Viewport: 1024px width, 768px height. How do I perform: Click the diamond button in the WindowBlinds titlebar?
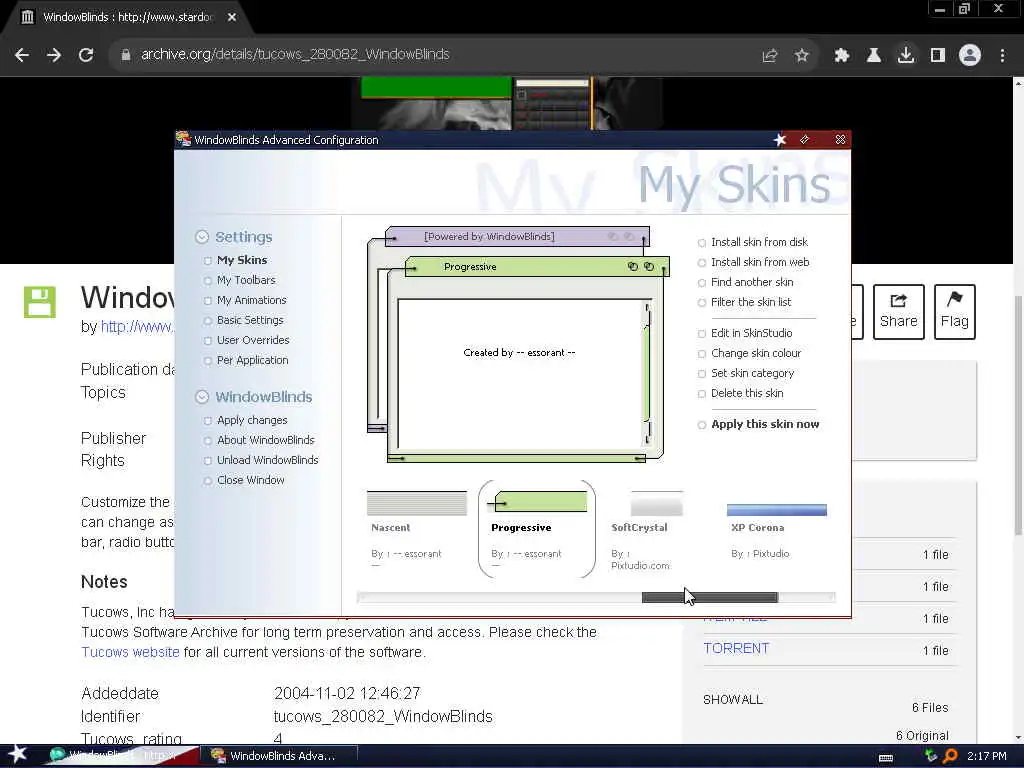pyautogui.click(x=805, y=140)
